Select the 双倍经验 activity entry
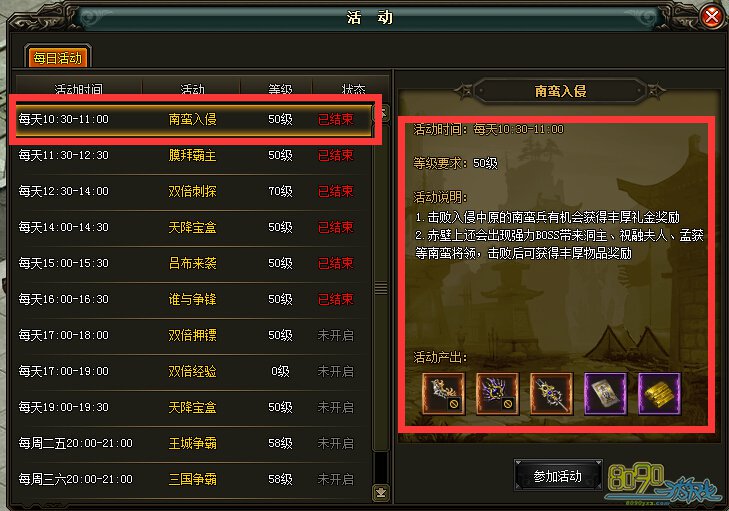The height and width of the screenshot is (511, 729). (x=193, y=372)
